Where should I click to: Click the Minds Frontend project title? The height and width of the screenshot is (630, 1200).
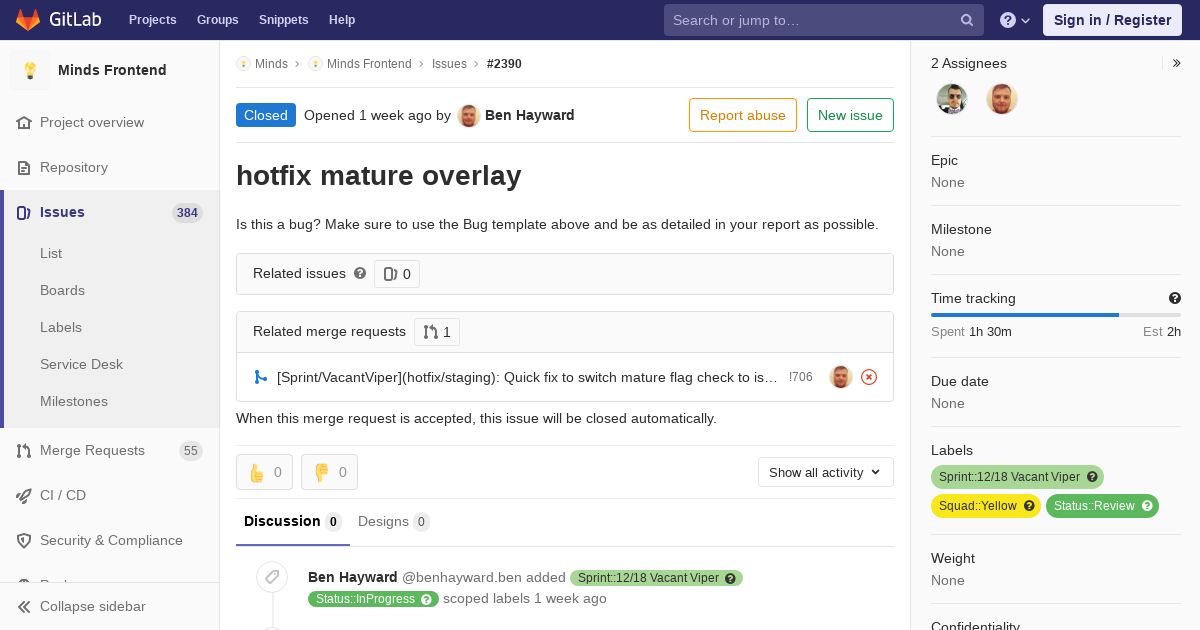click(112, 70)
